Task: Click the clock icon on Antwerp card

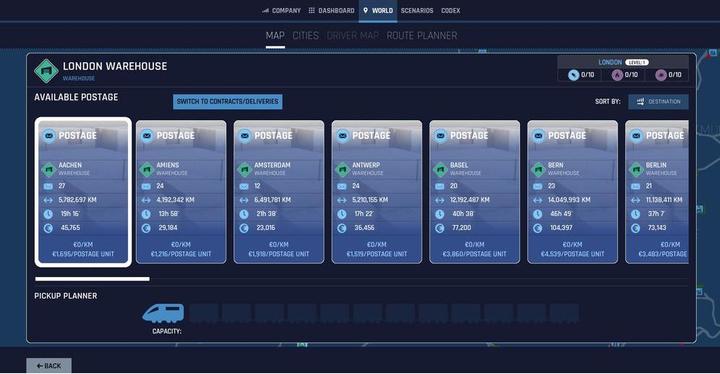Action: click(x=342, y=214)
